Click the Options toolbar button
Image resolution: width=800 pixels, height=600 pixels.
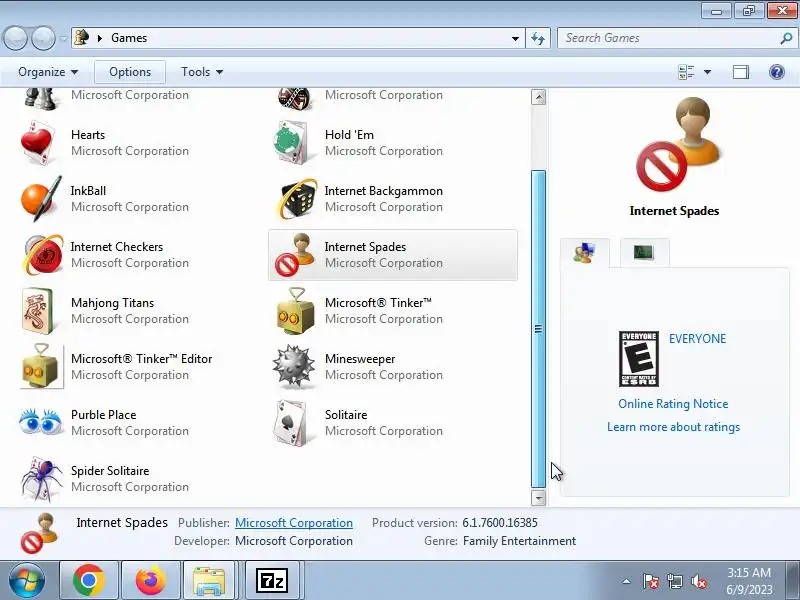(x=130, y=72)
